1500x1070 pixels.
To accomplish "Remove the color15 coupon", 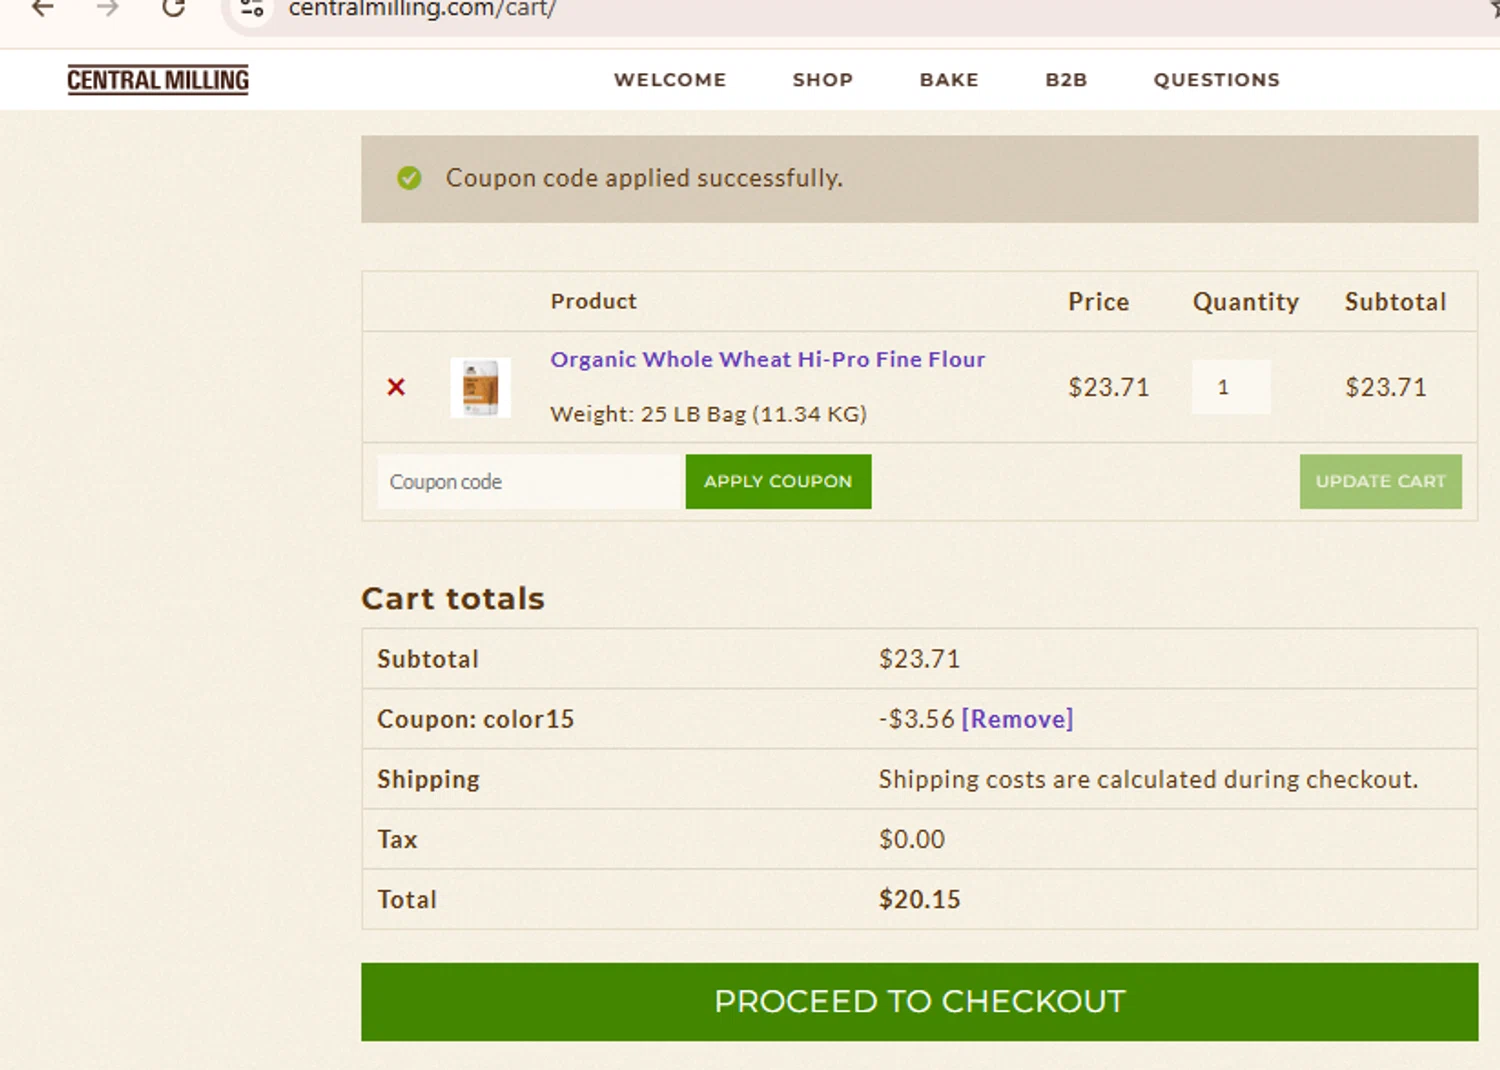I will 1017,719.
